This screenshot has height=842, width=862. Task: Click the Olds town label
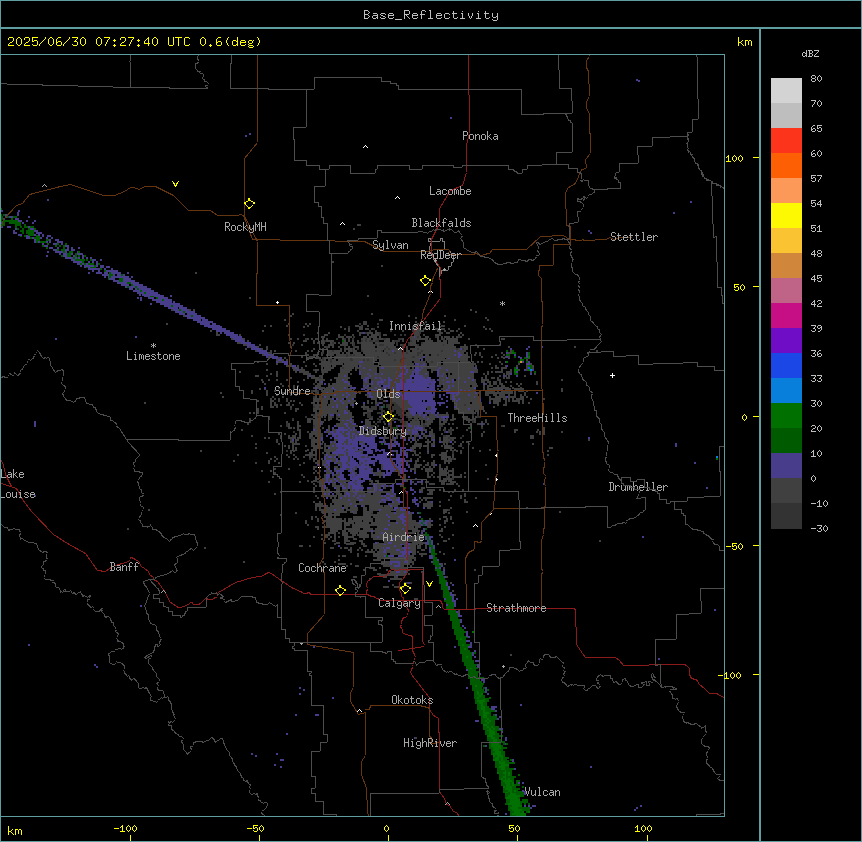(x=388, y=394)
